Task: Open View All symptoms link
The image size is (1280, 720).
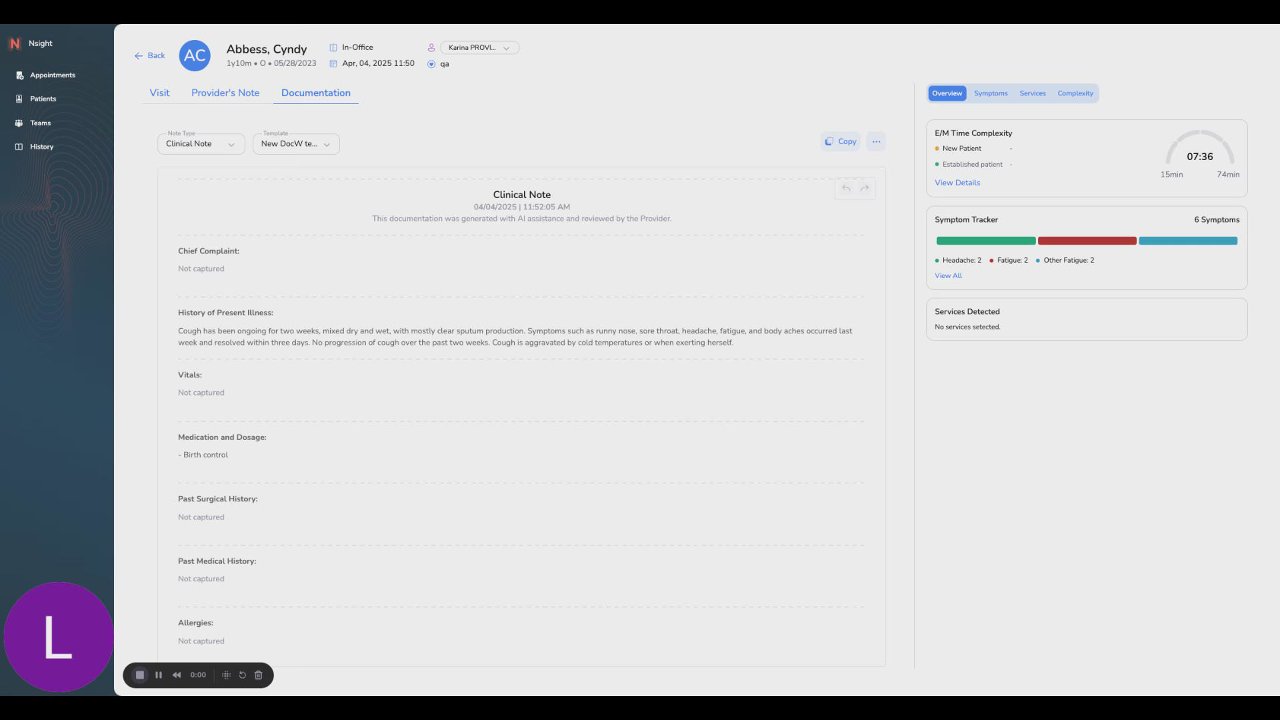Action: point(948,276)
